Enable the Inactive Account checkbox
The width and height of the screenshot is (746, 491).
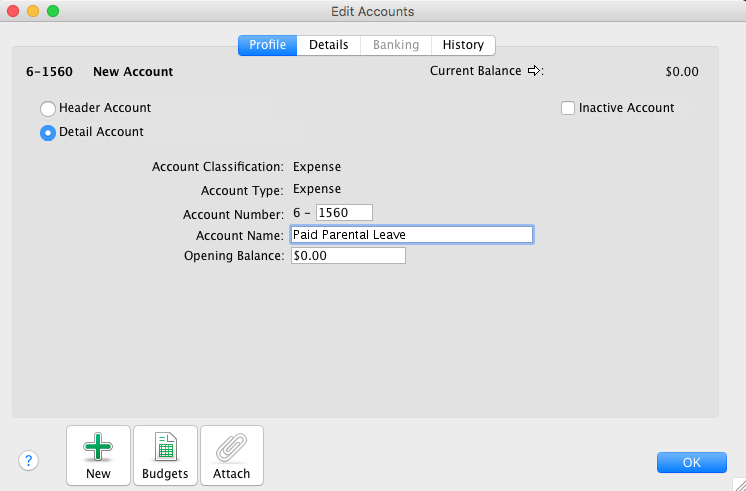coord(568,108)
